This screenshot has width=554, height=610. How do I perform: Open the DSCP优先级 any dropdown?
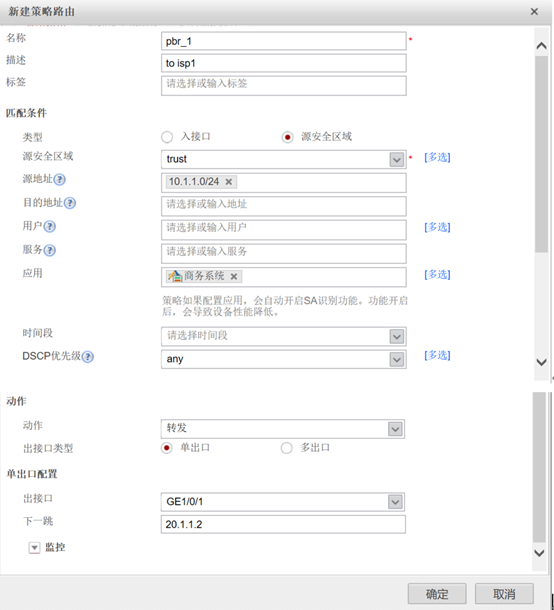click(397, 359)
